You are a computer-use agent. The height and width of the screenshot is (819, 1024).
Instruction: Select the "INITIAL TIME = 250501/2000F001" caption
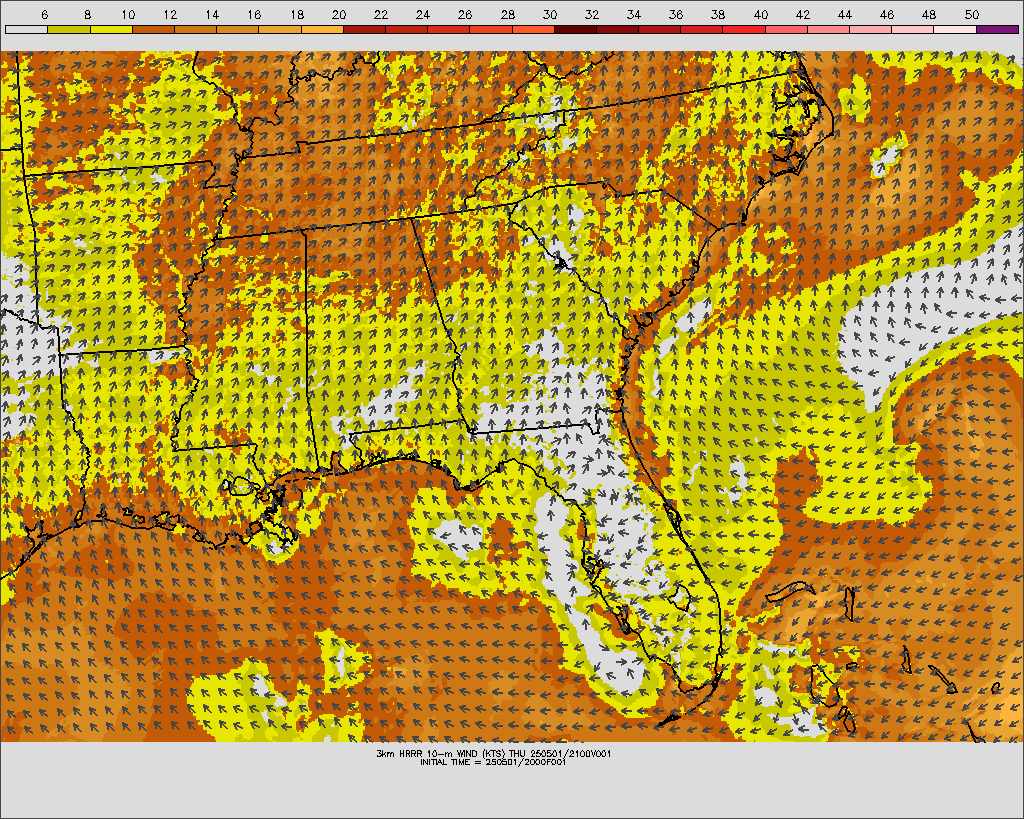coord(493,762)
